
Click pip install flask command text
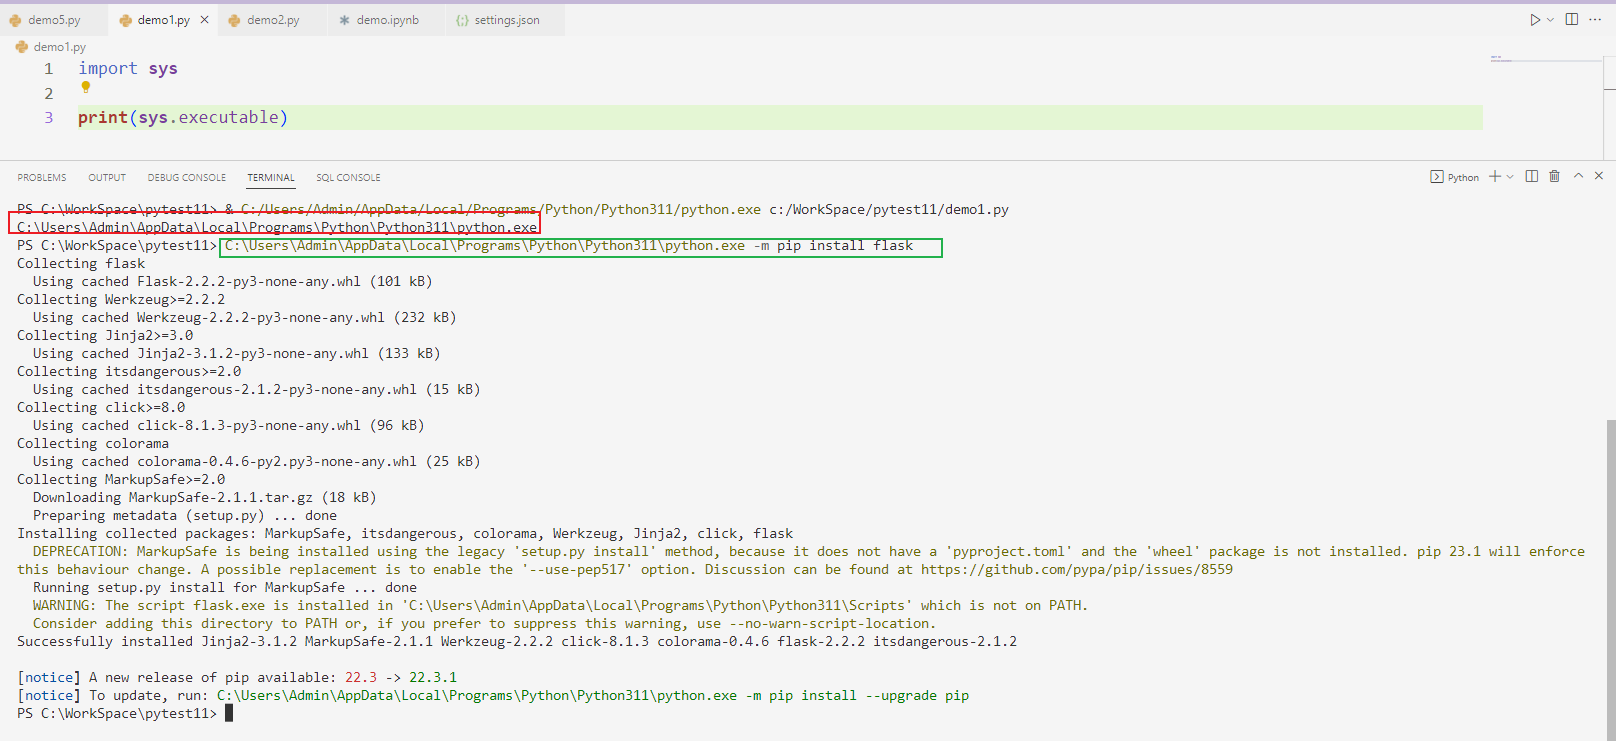pyautogui.click(x=569, y=246)
